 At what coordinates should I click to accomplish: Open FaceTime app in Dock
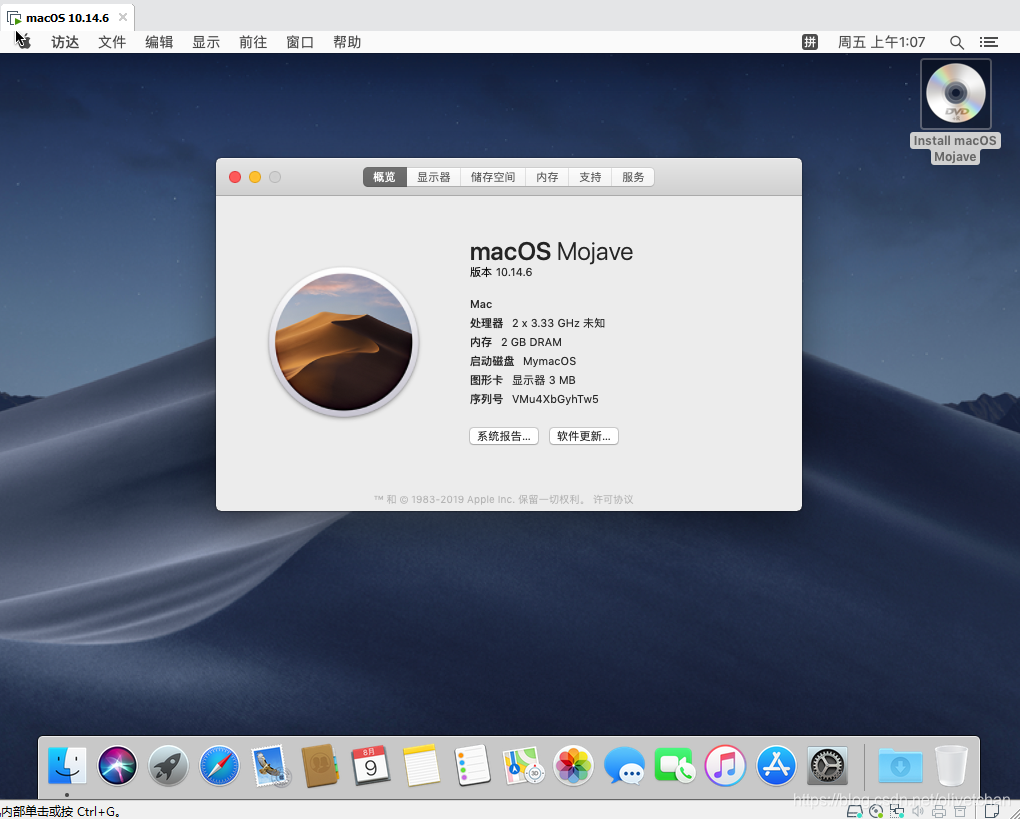[x=675, y=766]
